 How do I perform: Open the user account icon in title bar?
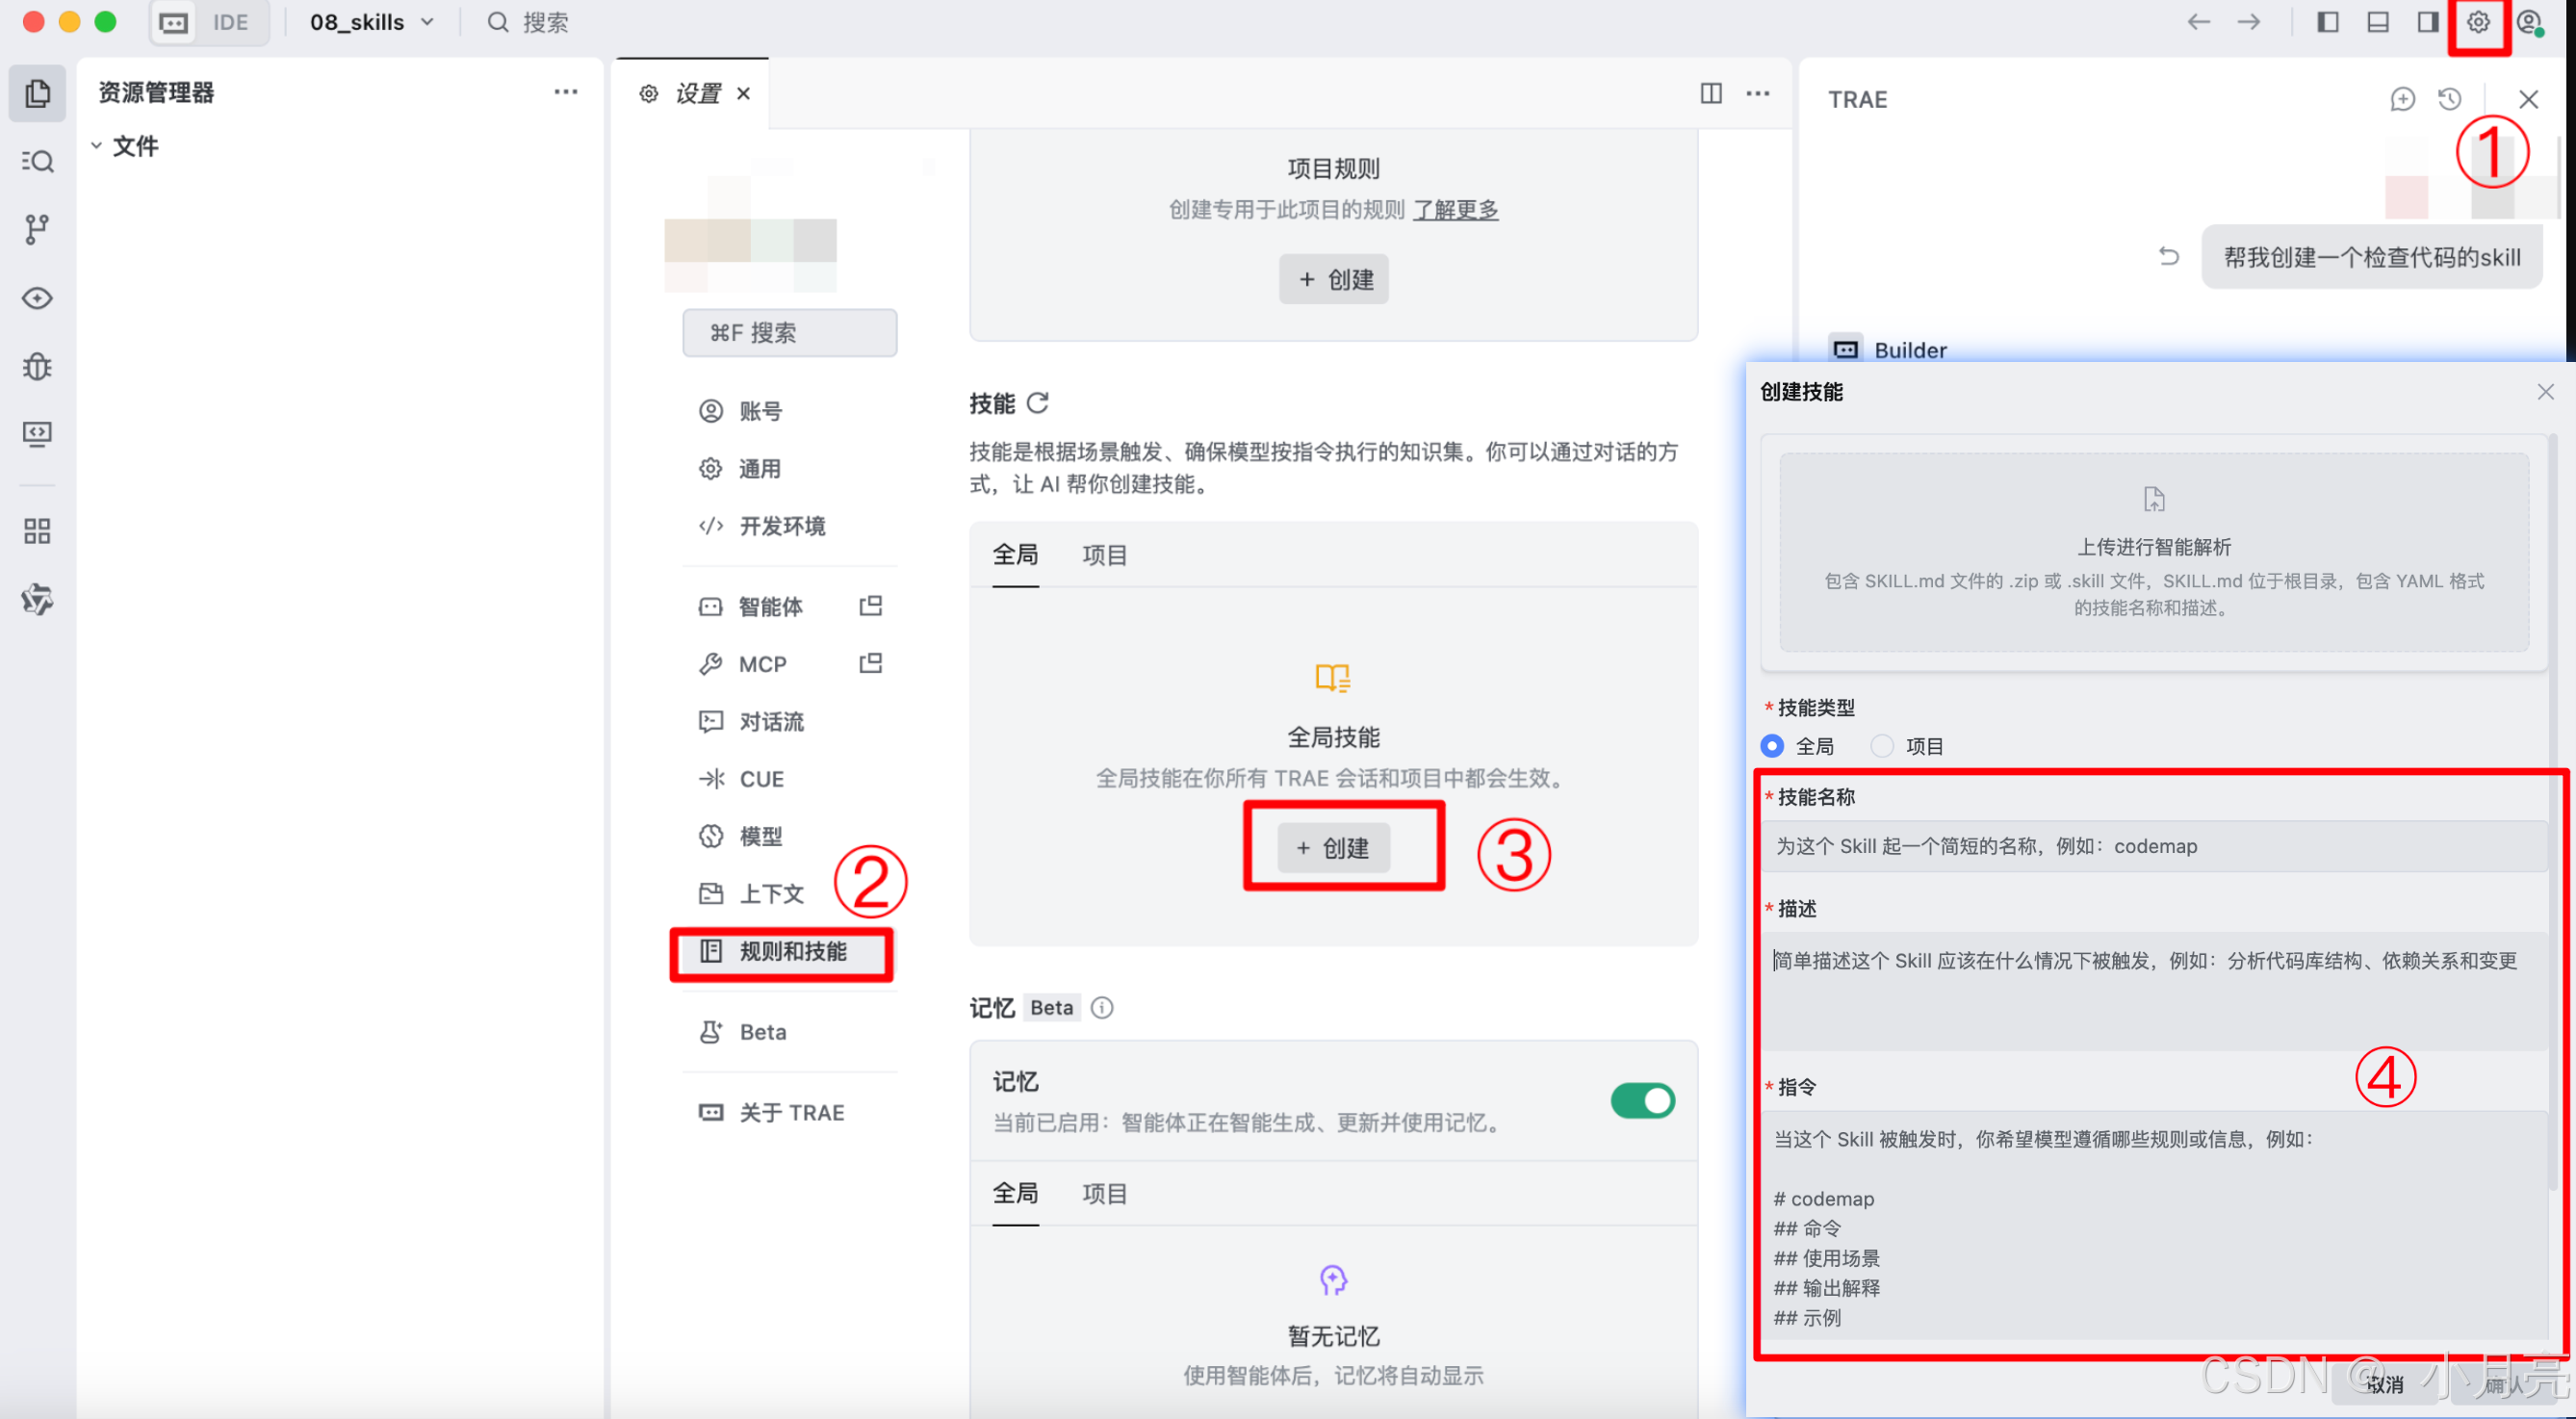pyautogui.click(x=2529, y=22)
